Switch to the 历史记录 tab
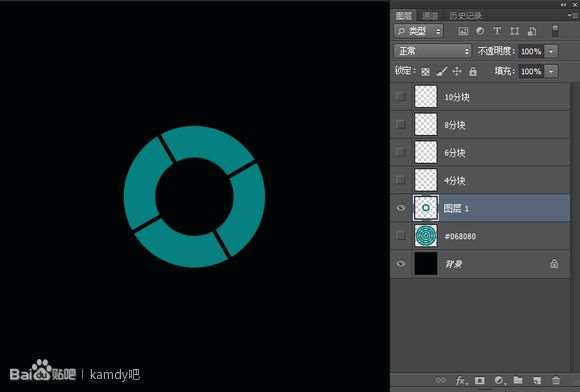The image size is (580, 392). coord(466,16)
